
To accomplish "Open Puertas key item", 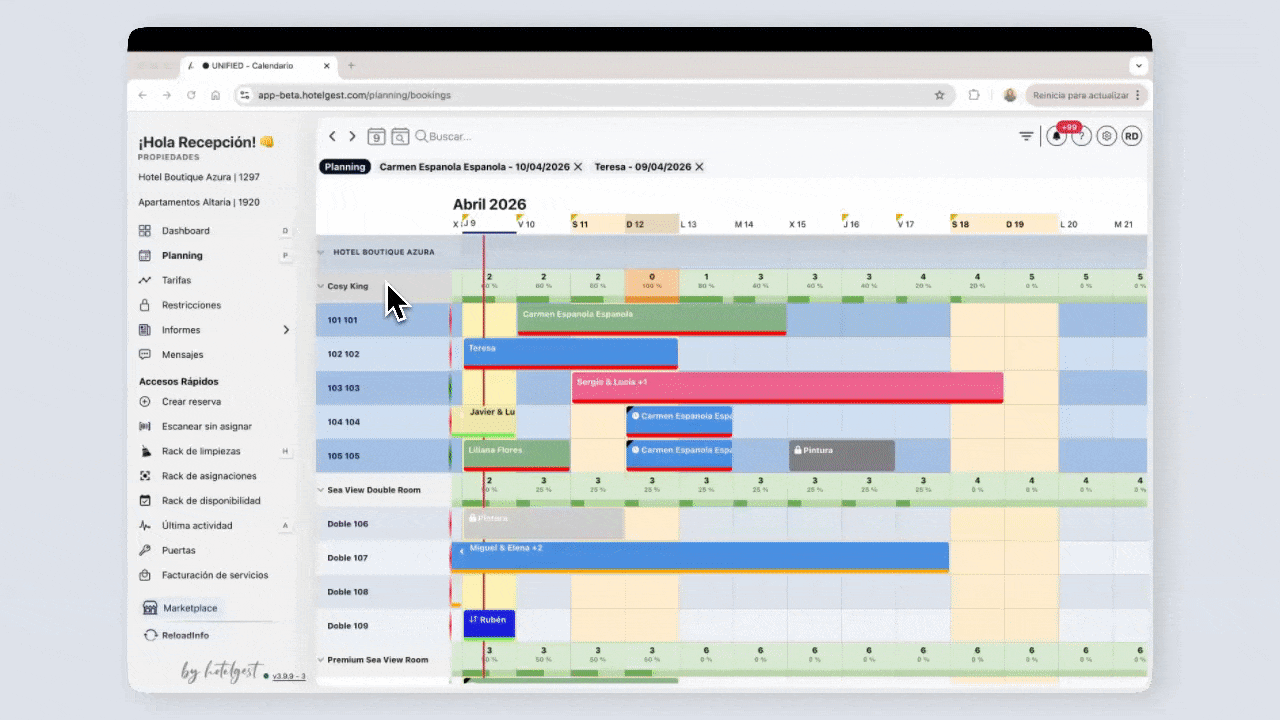I will coord(178,550).
